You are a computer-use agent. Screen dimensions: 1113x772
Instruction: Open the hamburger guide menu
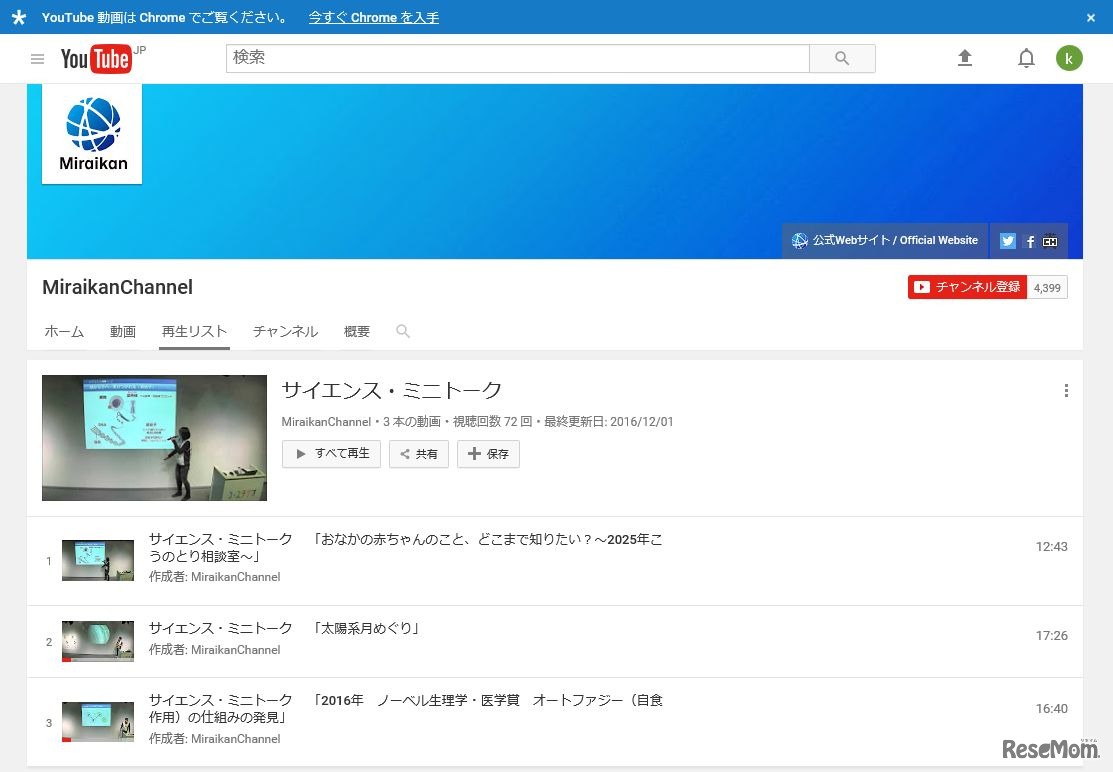click(37, 59)
